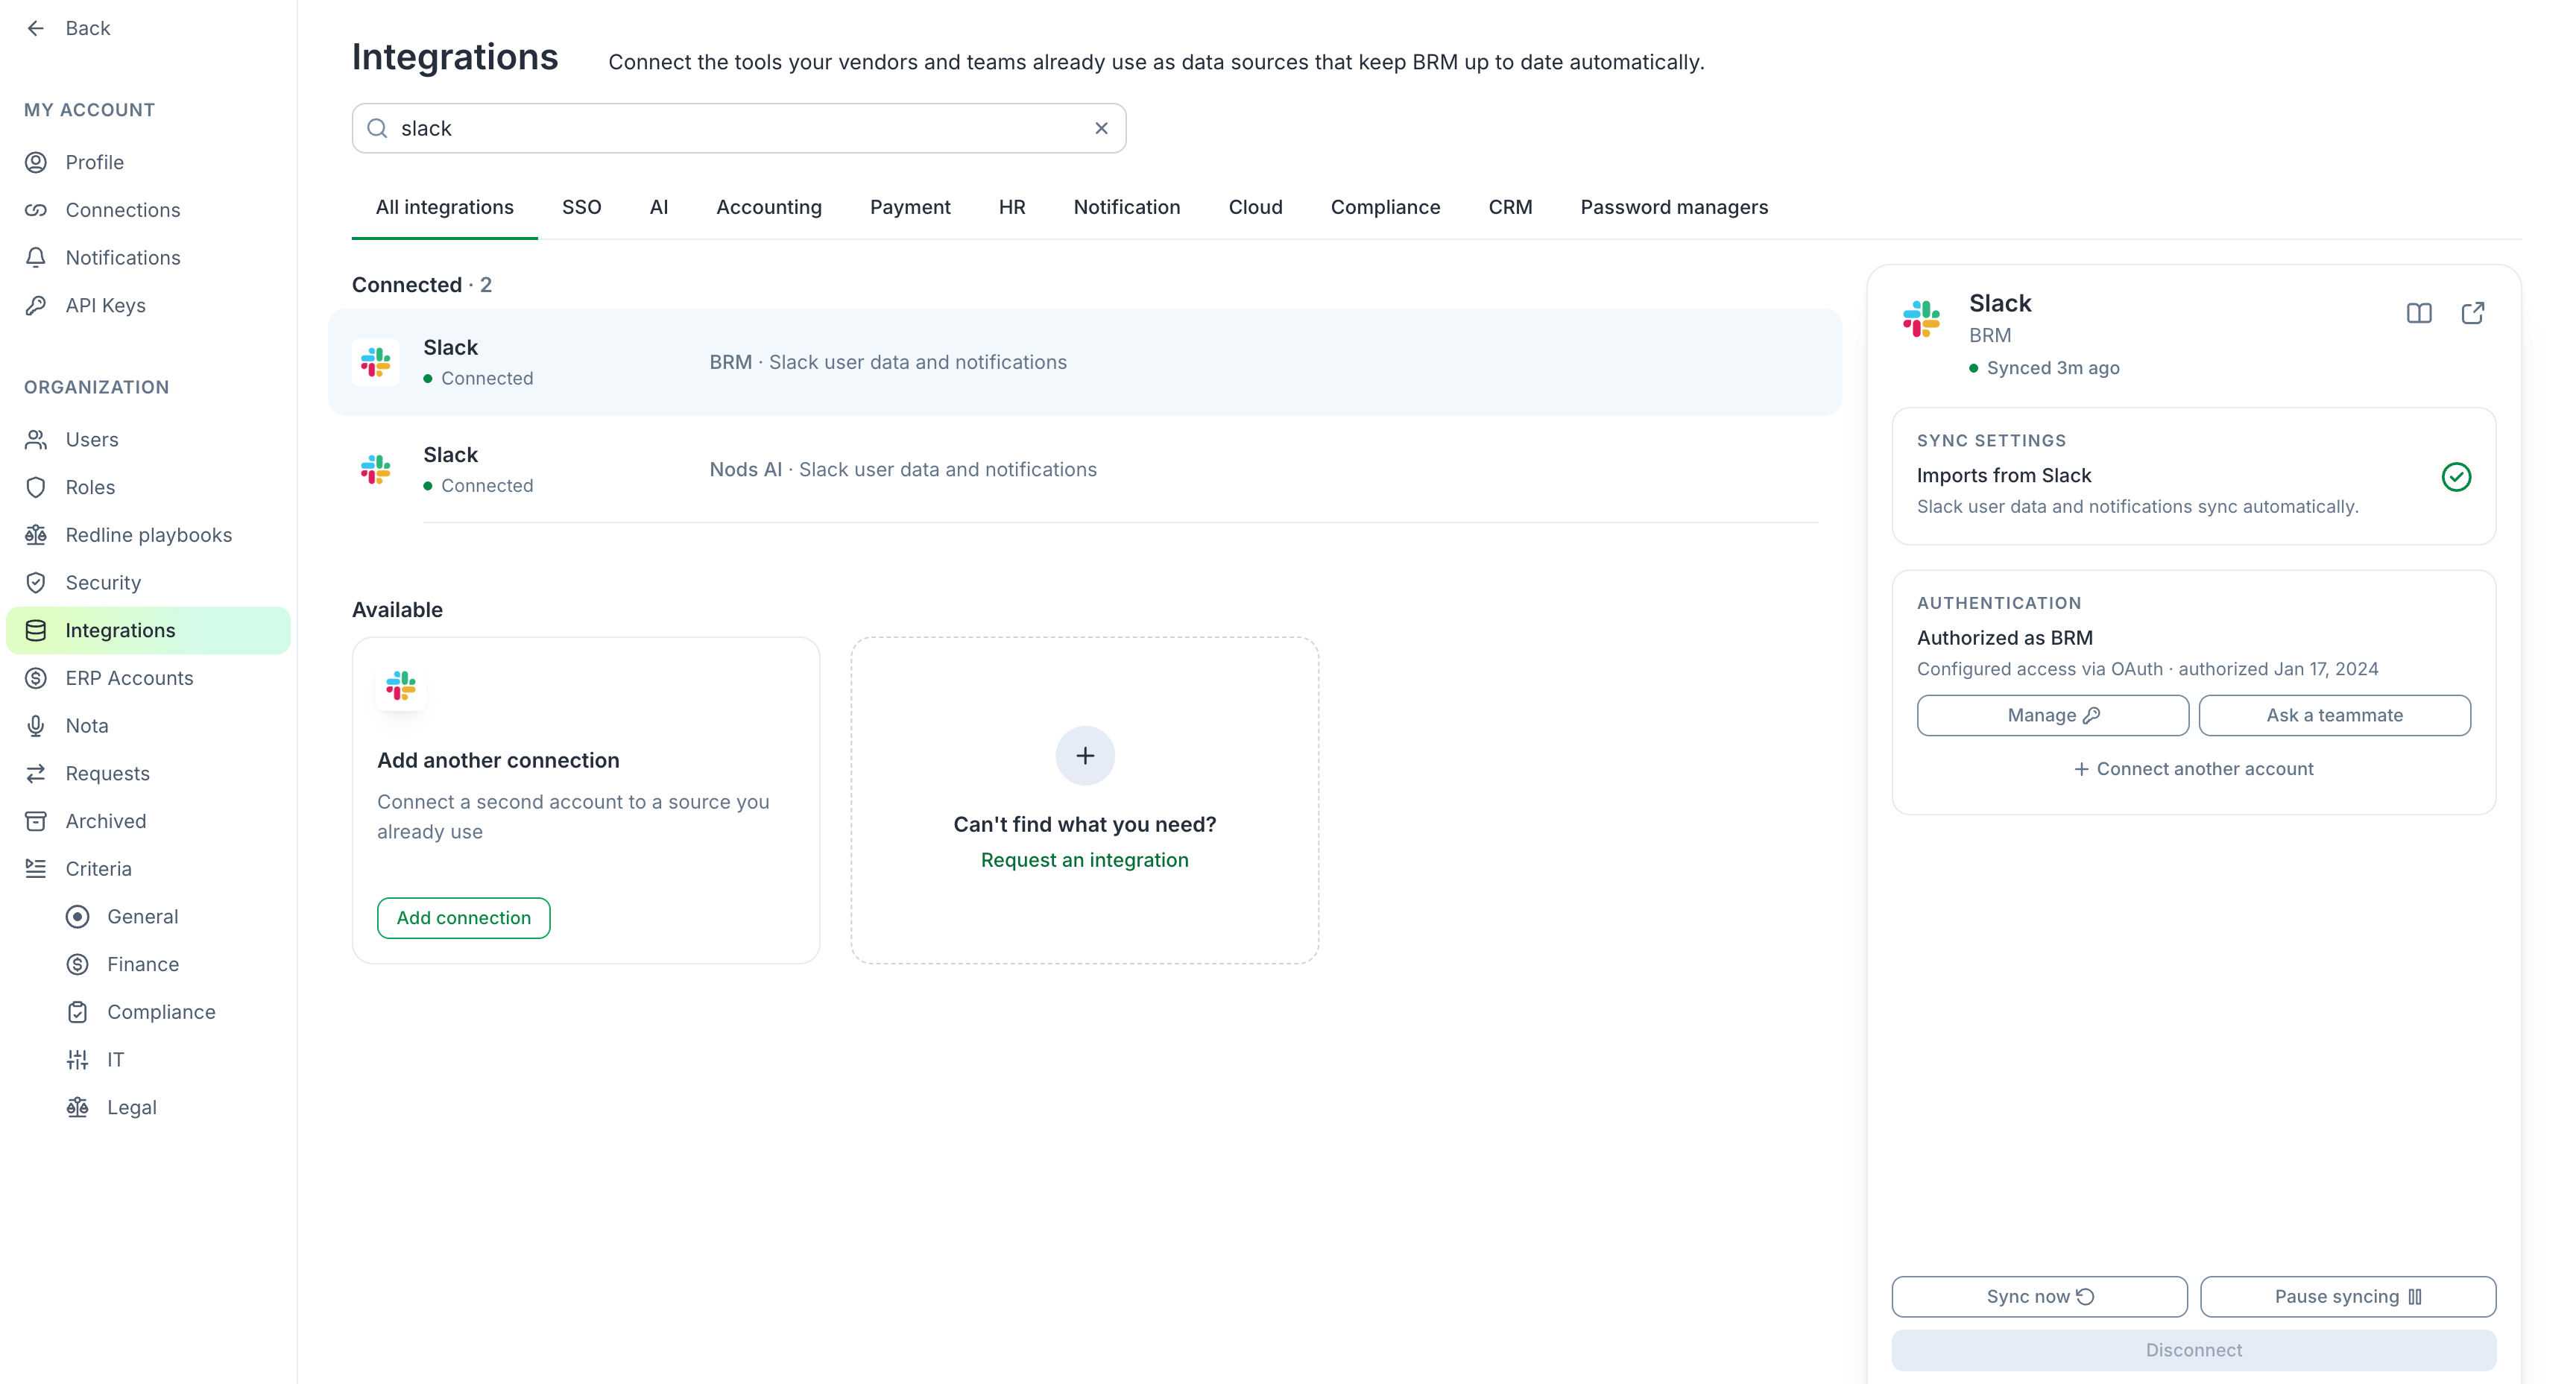The height and width of the screenshot is (1384, 2576).
Task: Focus the integrations search field
Action: (738, 128)
